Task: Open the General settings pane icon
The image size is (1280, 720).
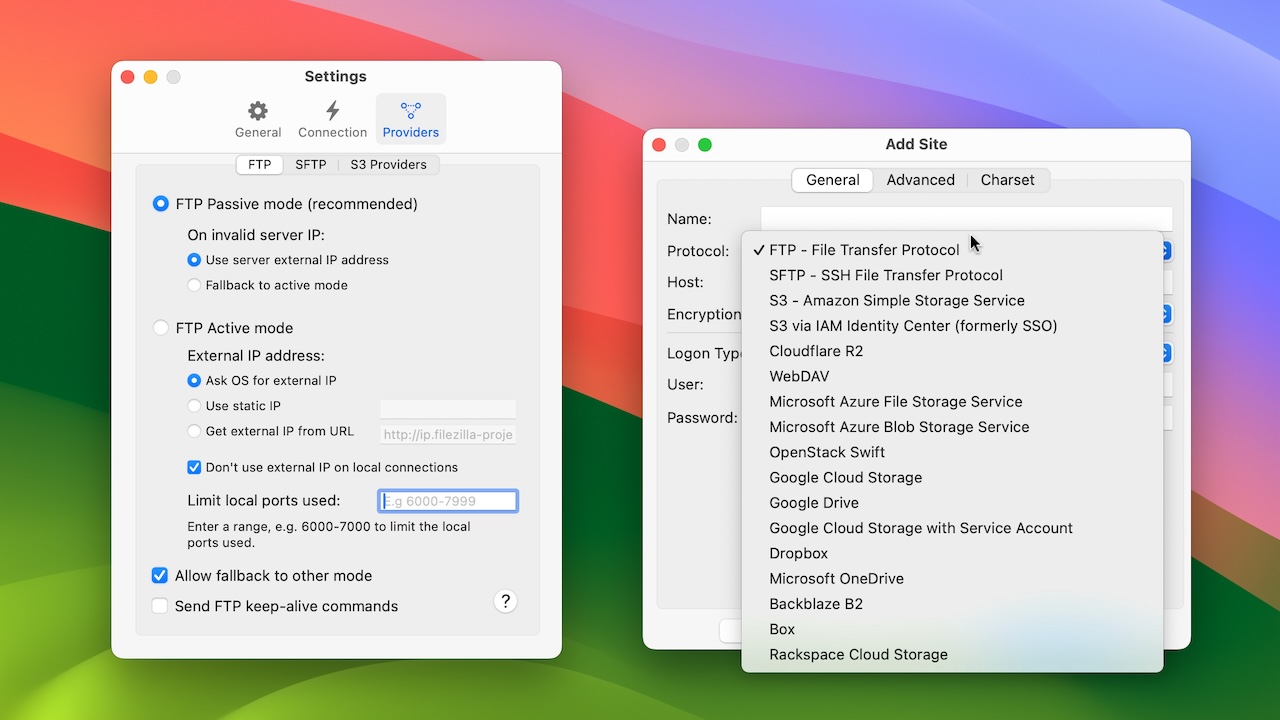Action: 258,119
